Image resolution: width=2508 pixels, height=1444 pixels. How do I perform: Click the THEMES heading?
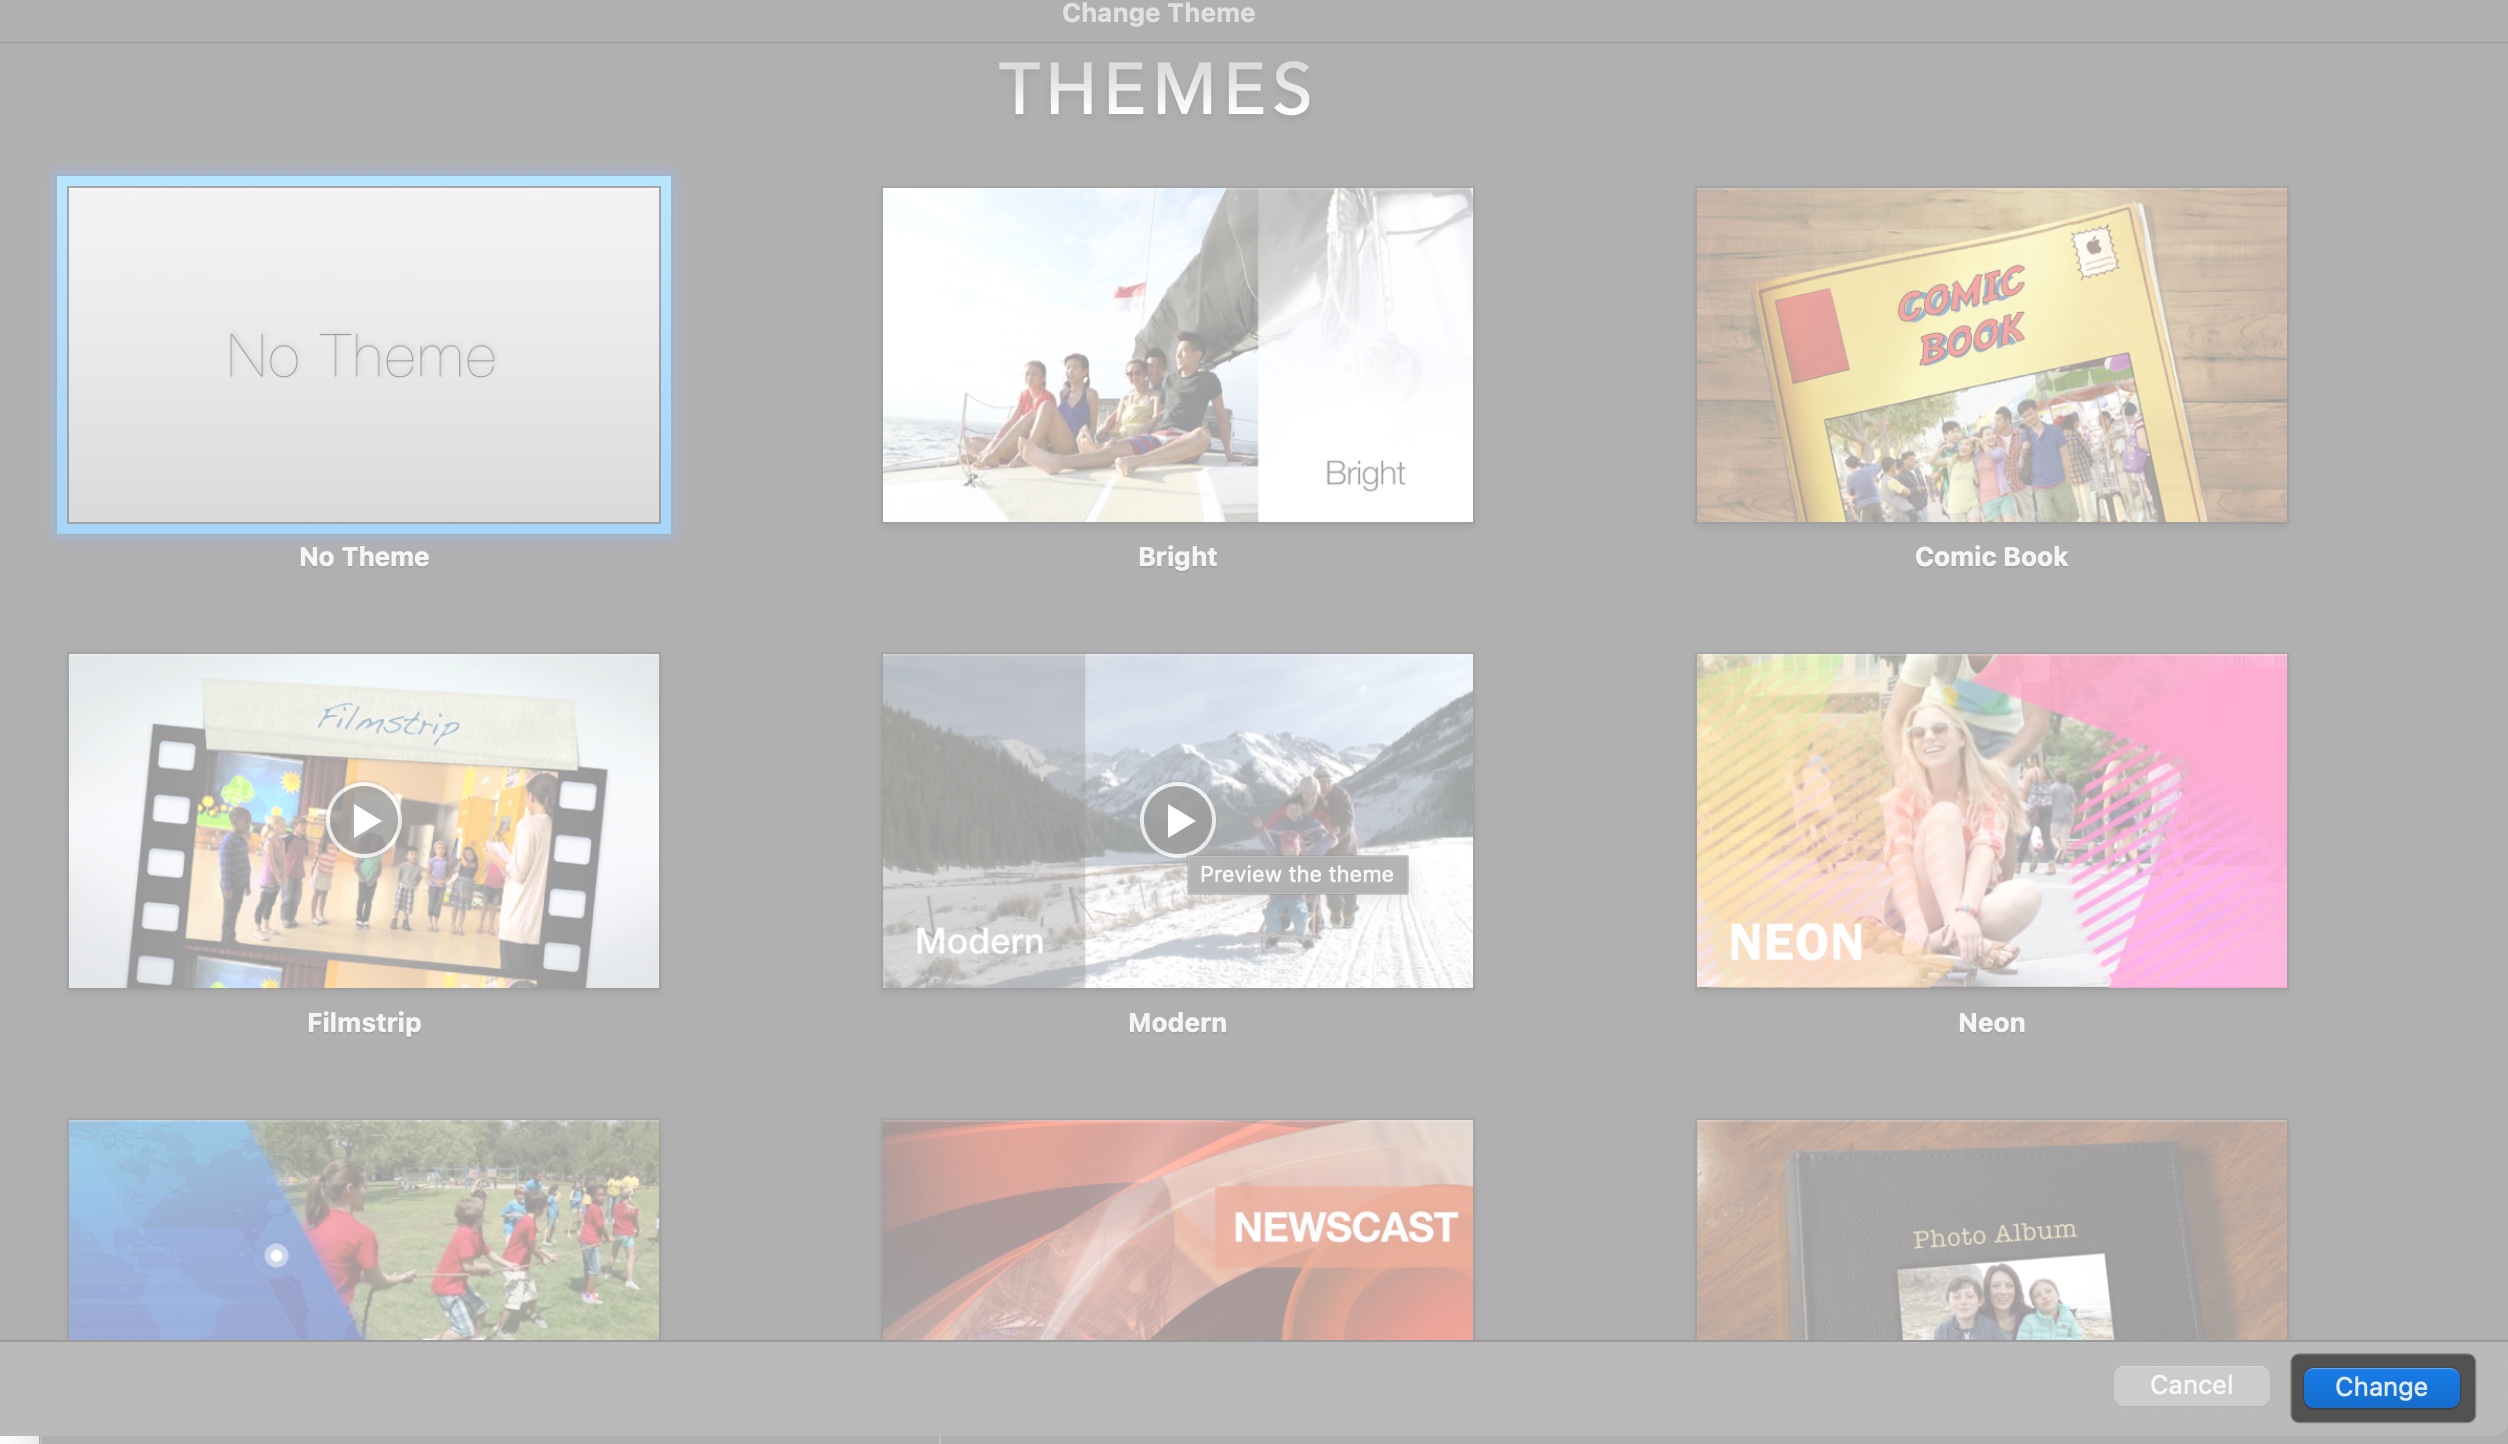coord(1157,90)
